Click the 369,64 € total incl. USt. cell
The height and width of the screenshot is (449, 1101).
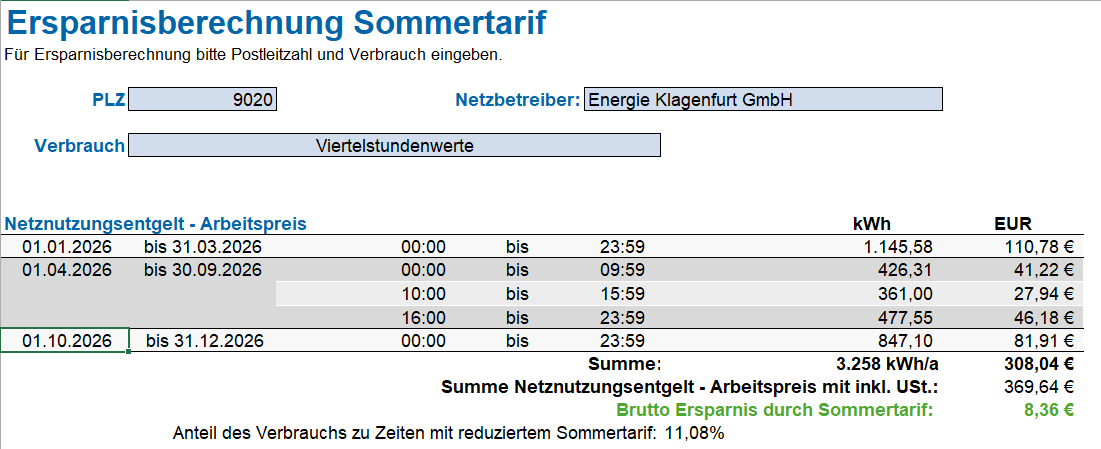click(x=1039, y=386)
